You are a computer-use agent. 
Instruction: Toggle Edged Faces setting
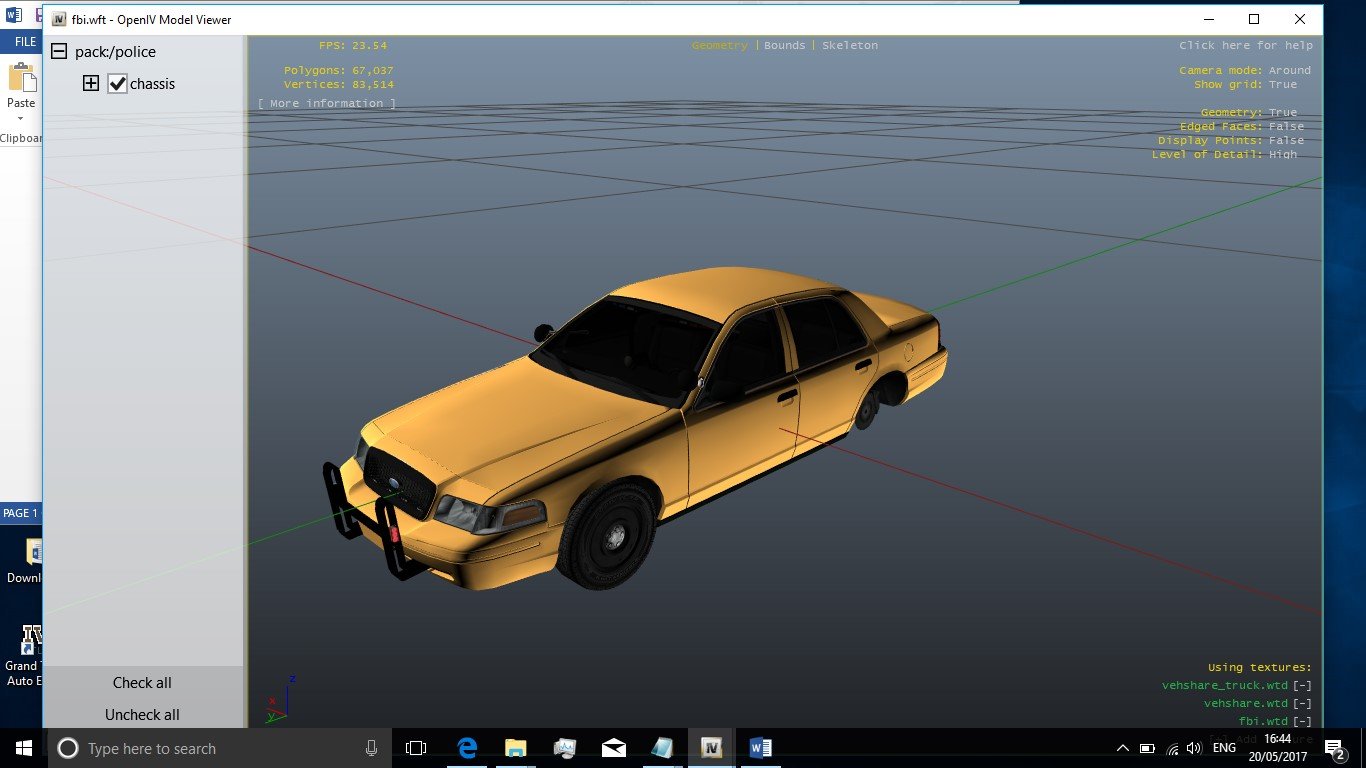pos(1286,127)
